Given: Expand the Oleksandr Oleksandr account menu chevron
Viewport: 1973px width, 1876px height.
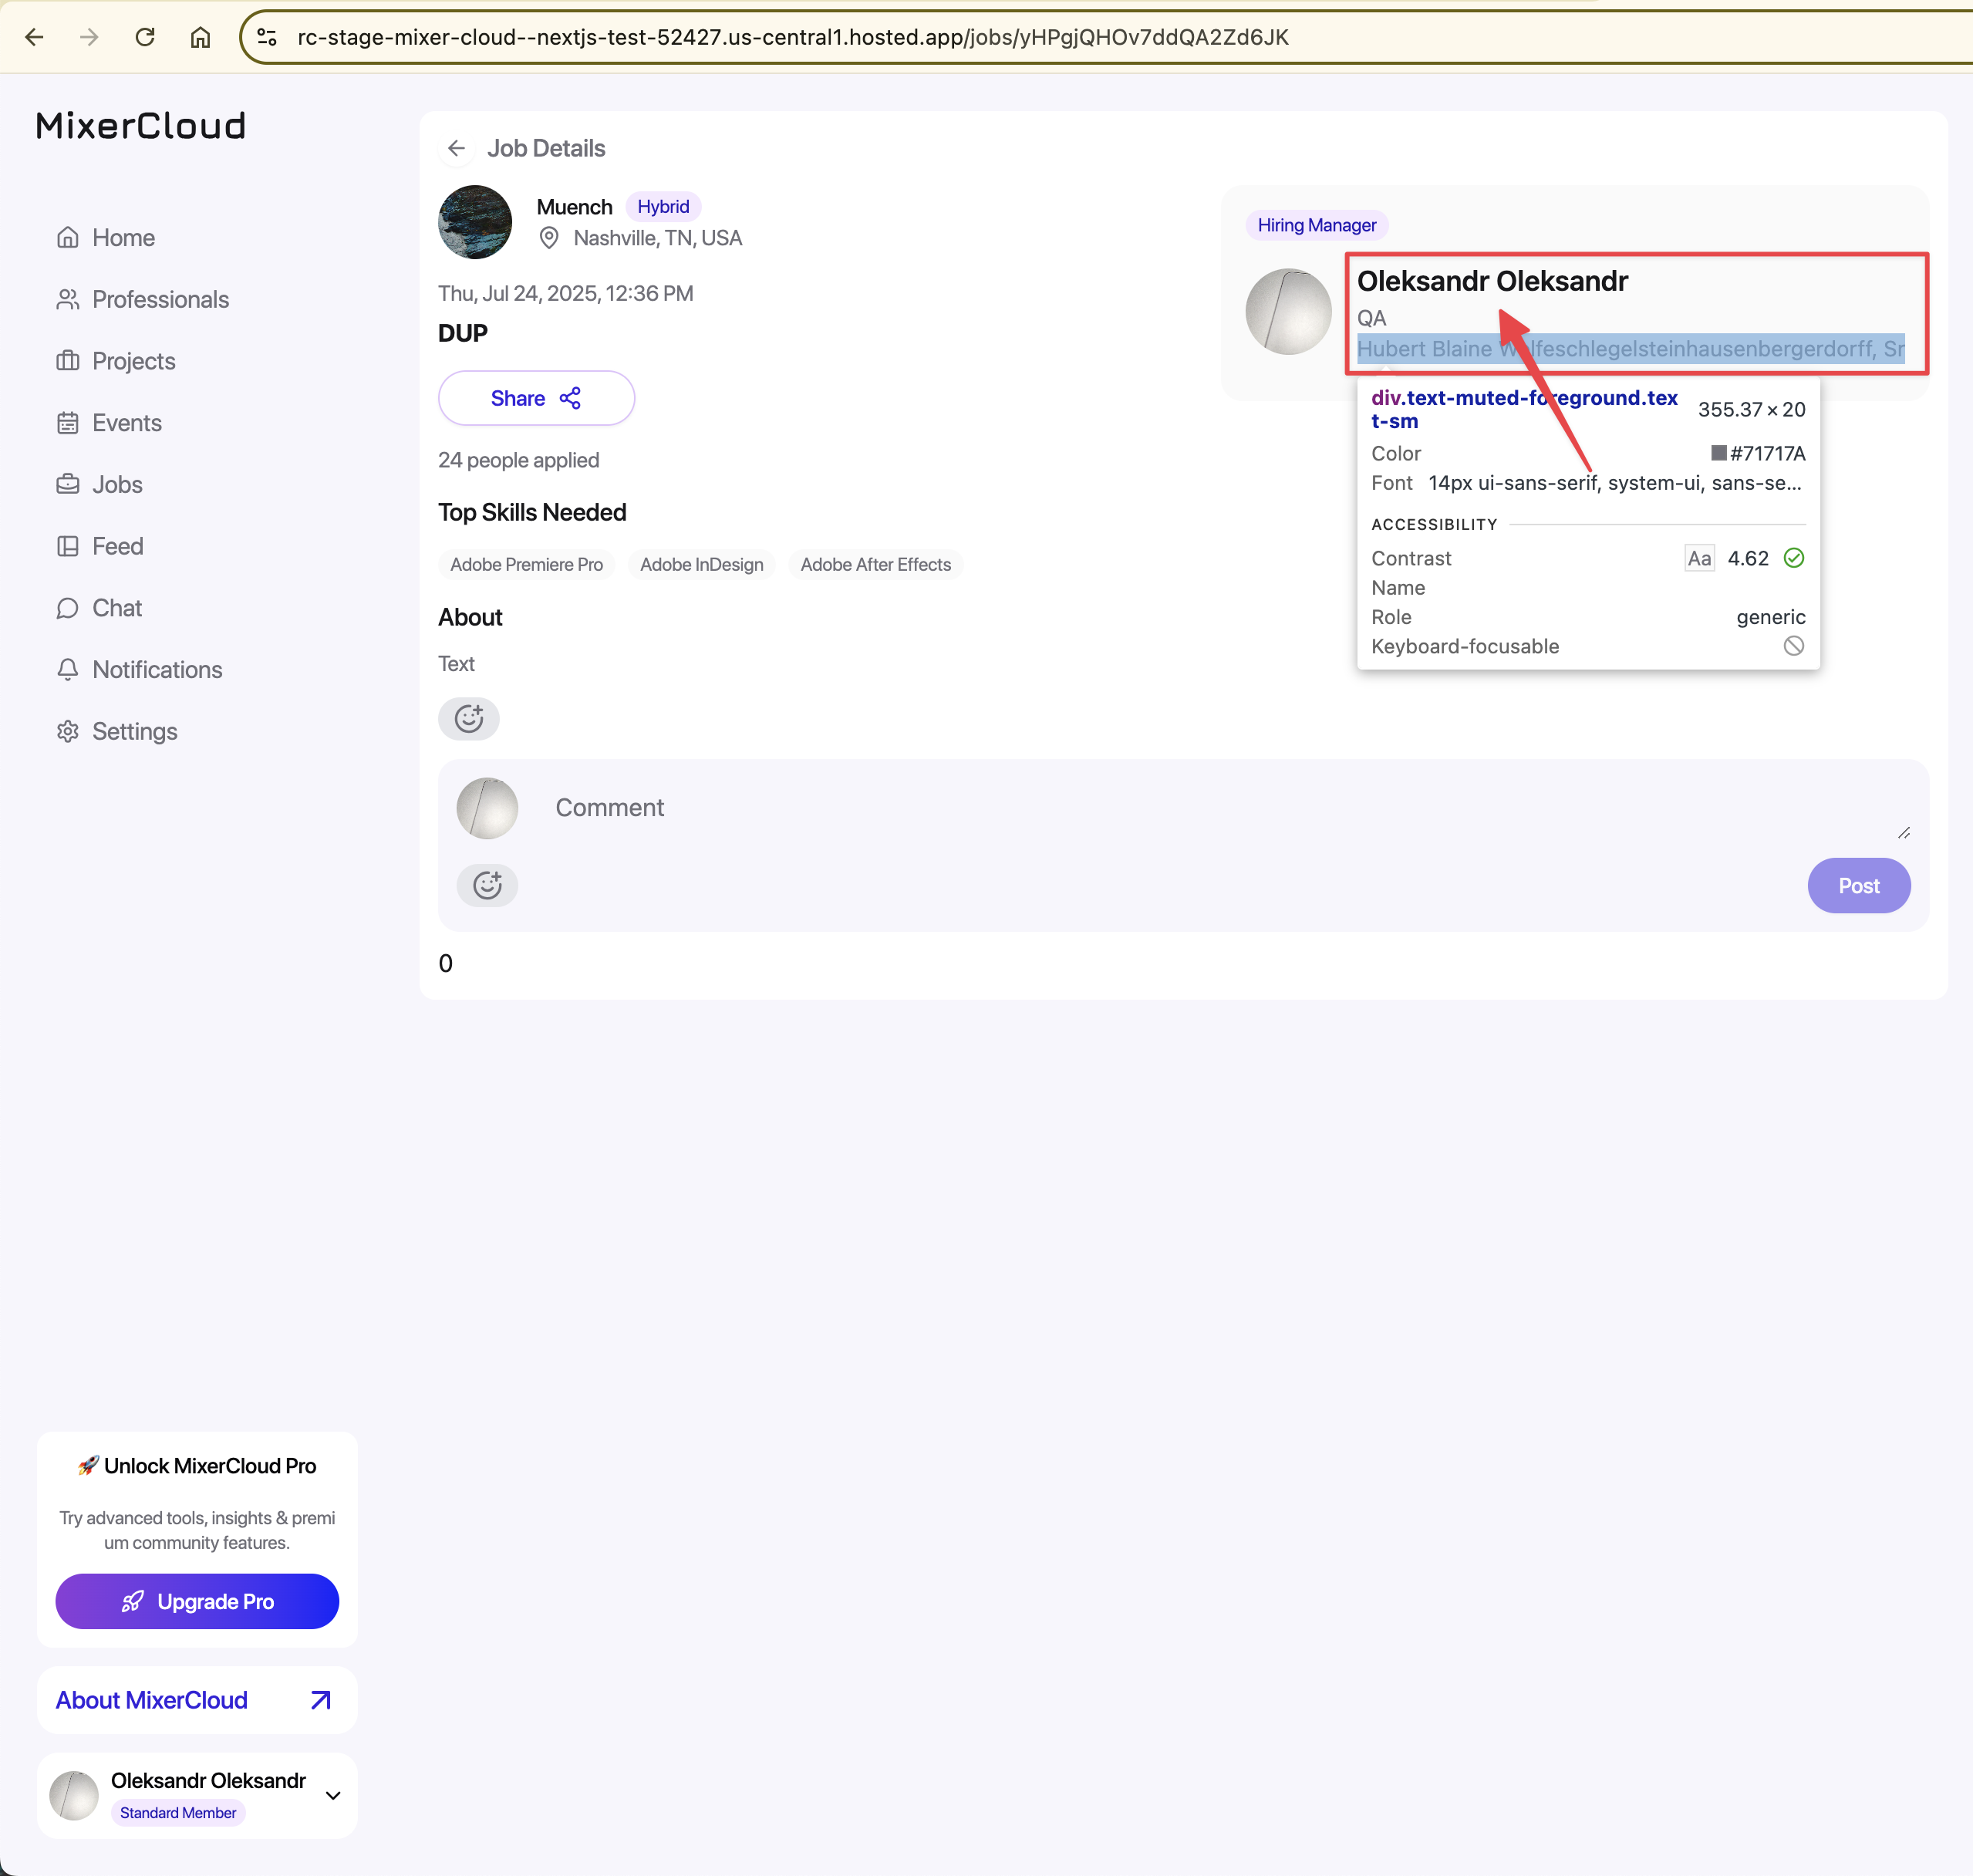Looking at the screenshot, I should click(x=333, y=1795).
